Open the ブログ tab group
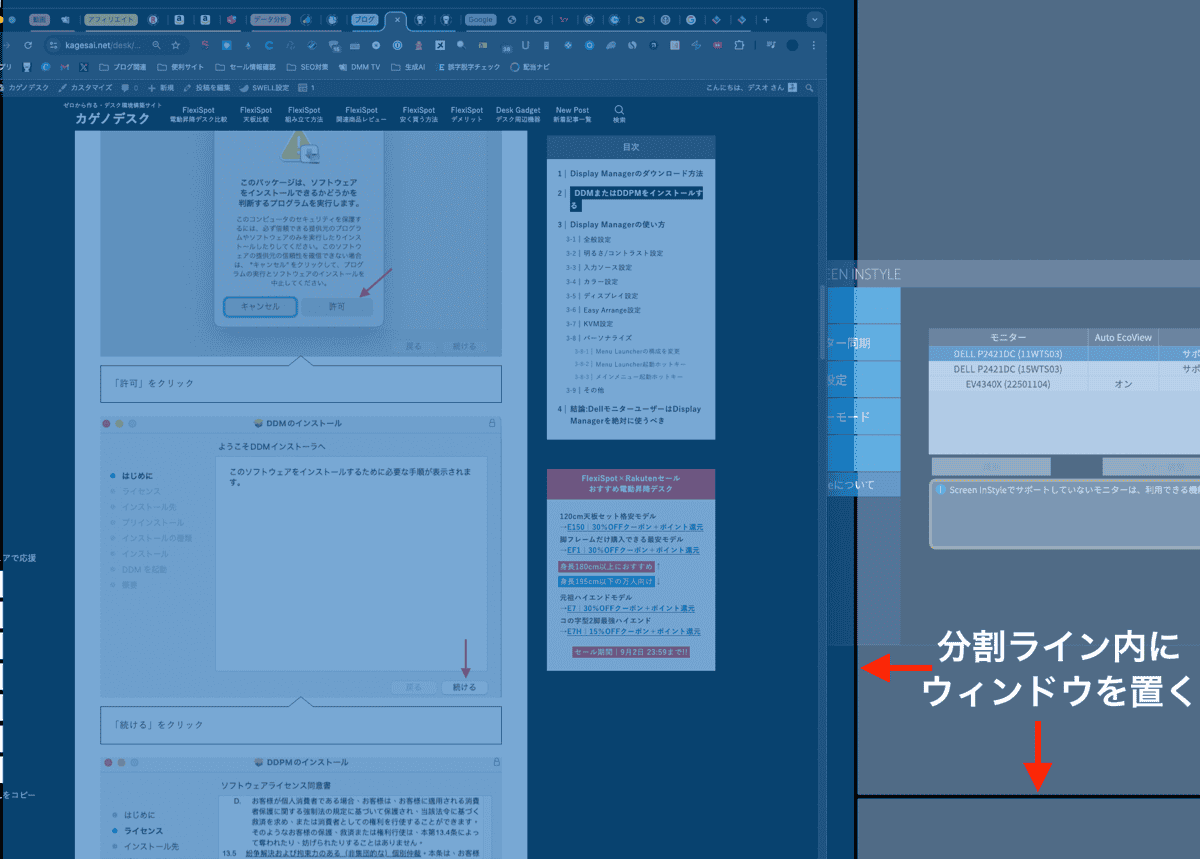Image resolution: width=1200 pixels, height=859 pixels. pyautogui.click(x=365, y=19)
